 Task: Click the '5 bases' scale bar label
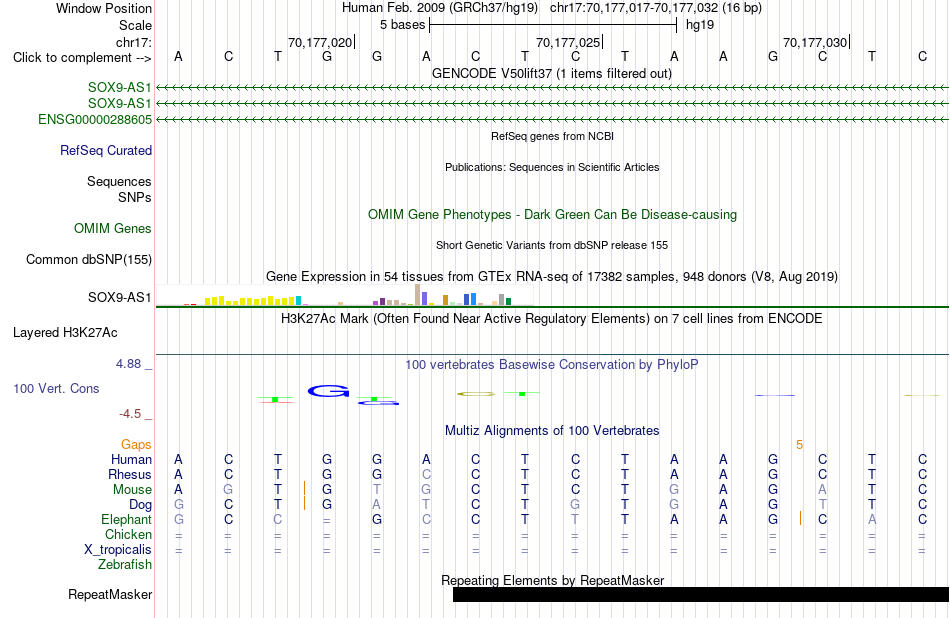pos(403,25)
